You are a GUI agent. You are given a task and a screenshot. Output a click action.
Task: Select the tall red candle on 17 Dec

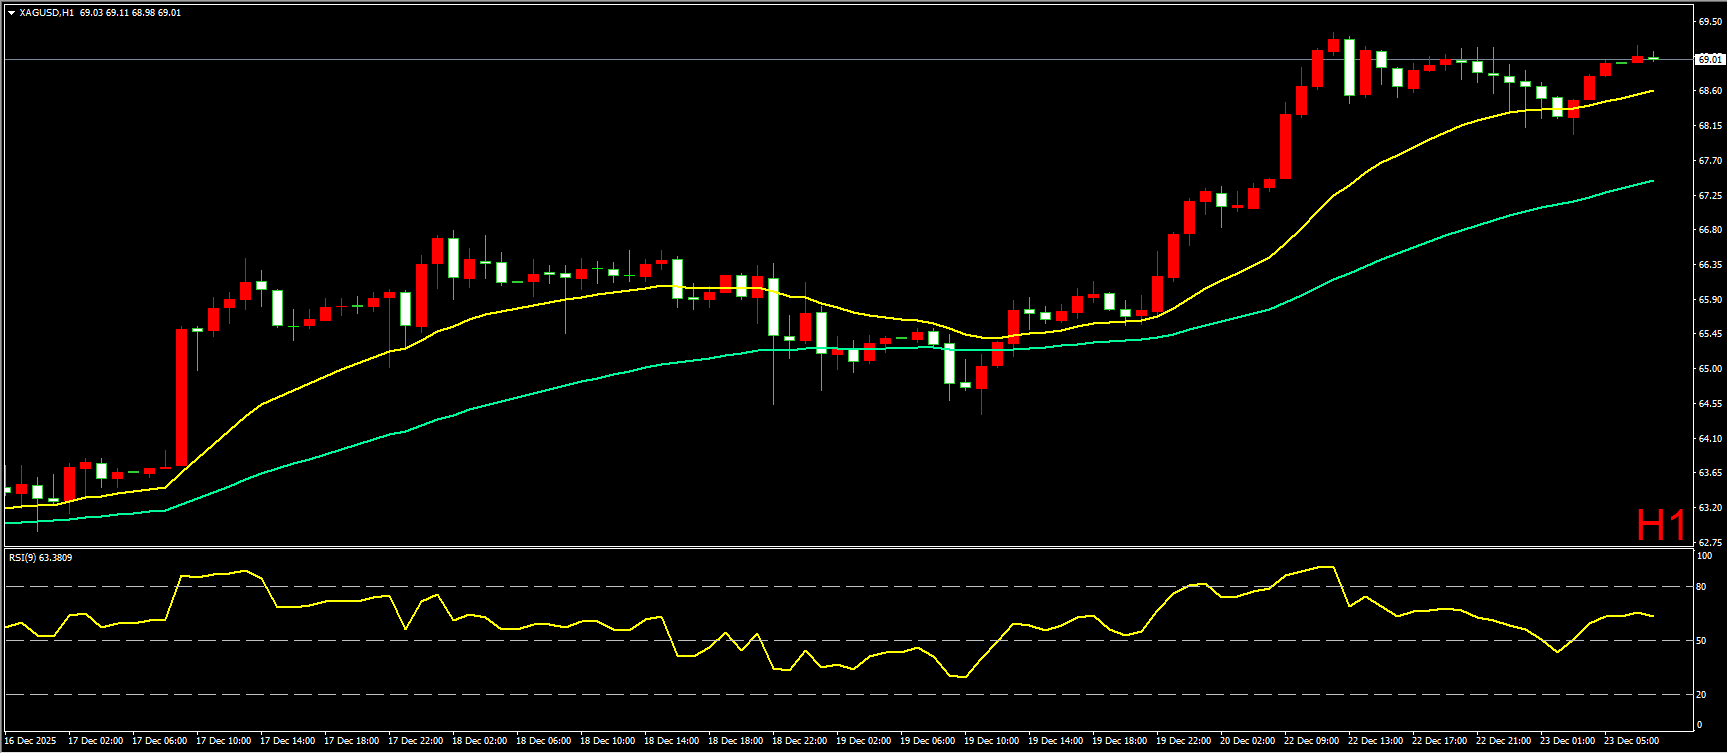point(181,398)
